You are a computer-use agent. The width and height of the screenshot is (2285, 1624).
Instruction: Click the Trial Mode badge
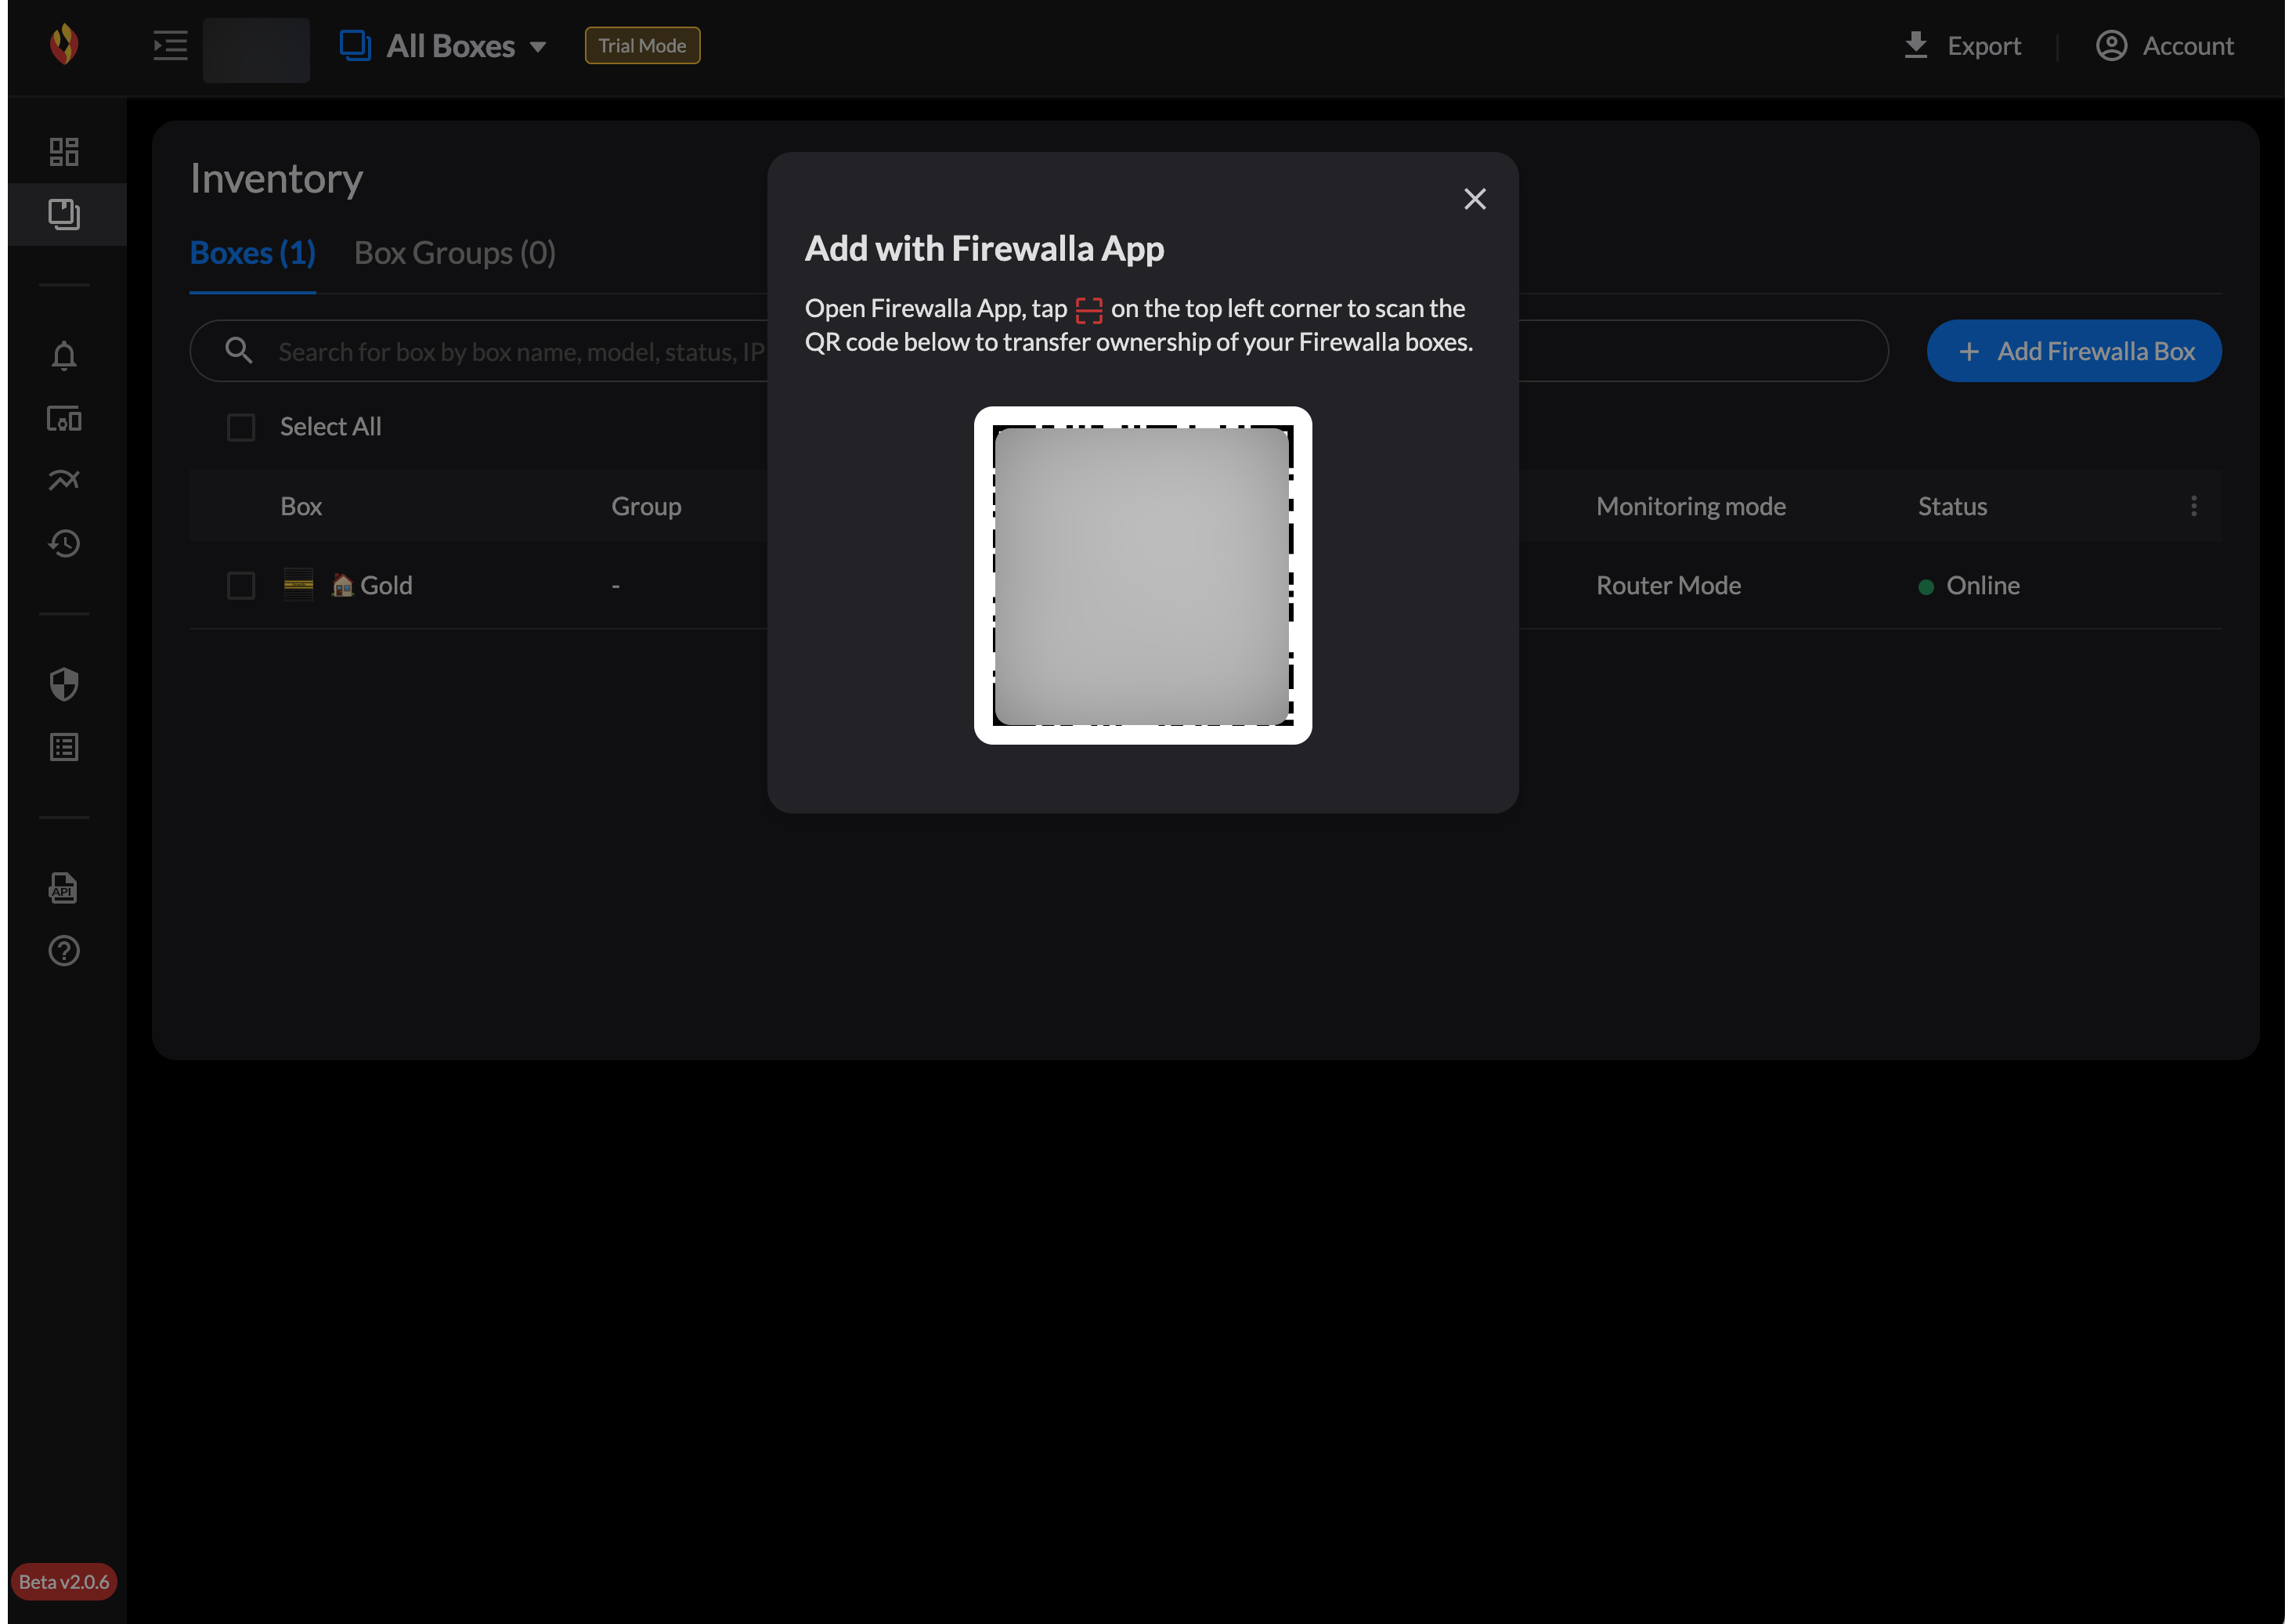pyautogui.click(x=642, y=45)
